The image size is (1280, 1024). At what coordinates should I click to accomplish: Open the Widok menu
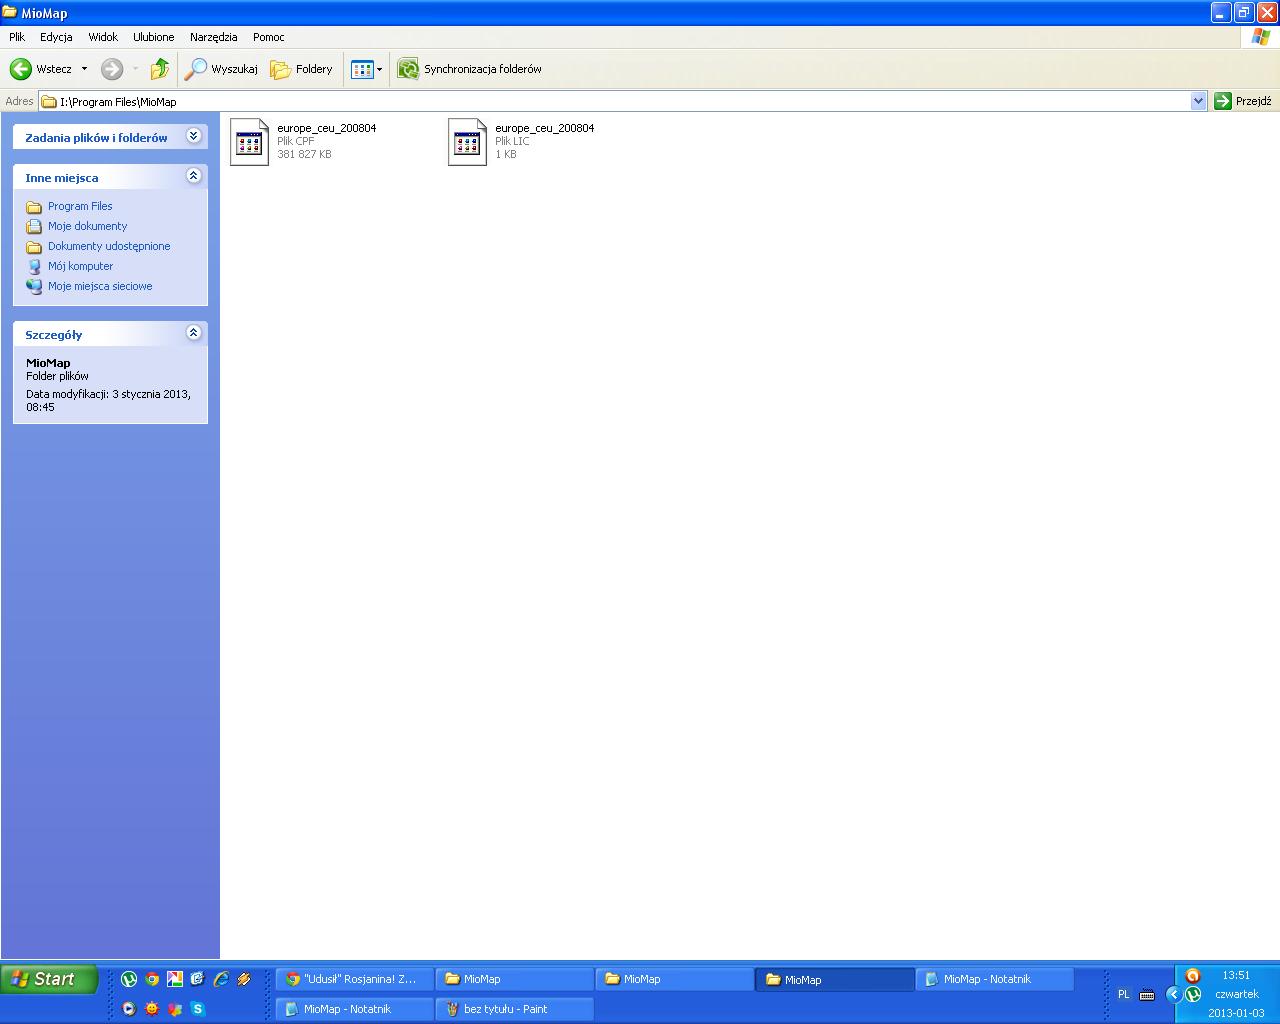pos(103,37)
